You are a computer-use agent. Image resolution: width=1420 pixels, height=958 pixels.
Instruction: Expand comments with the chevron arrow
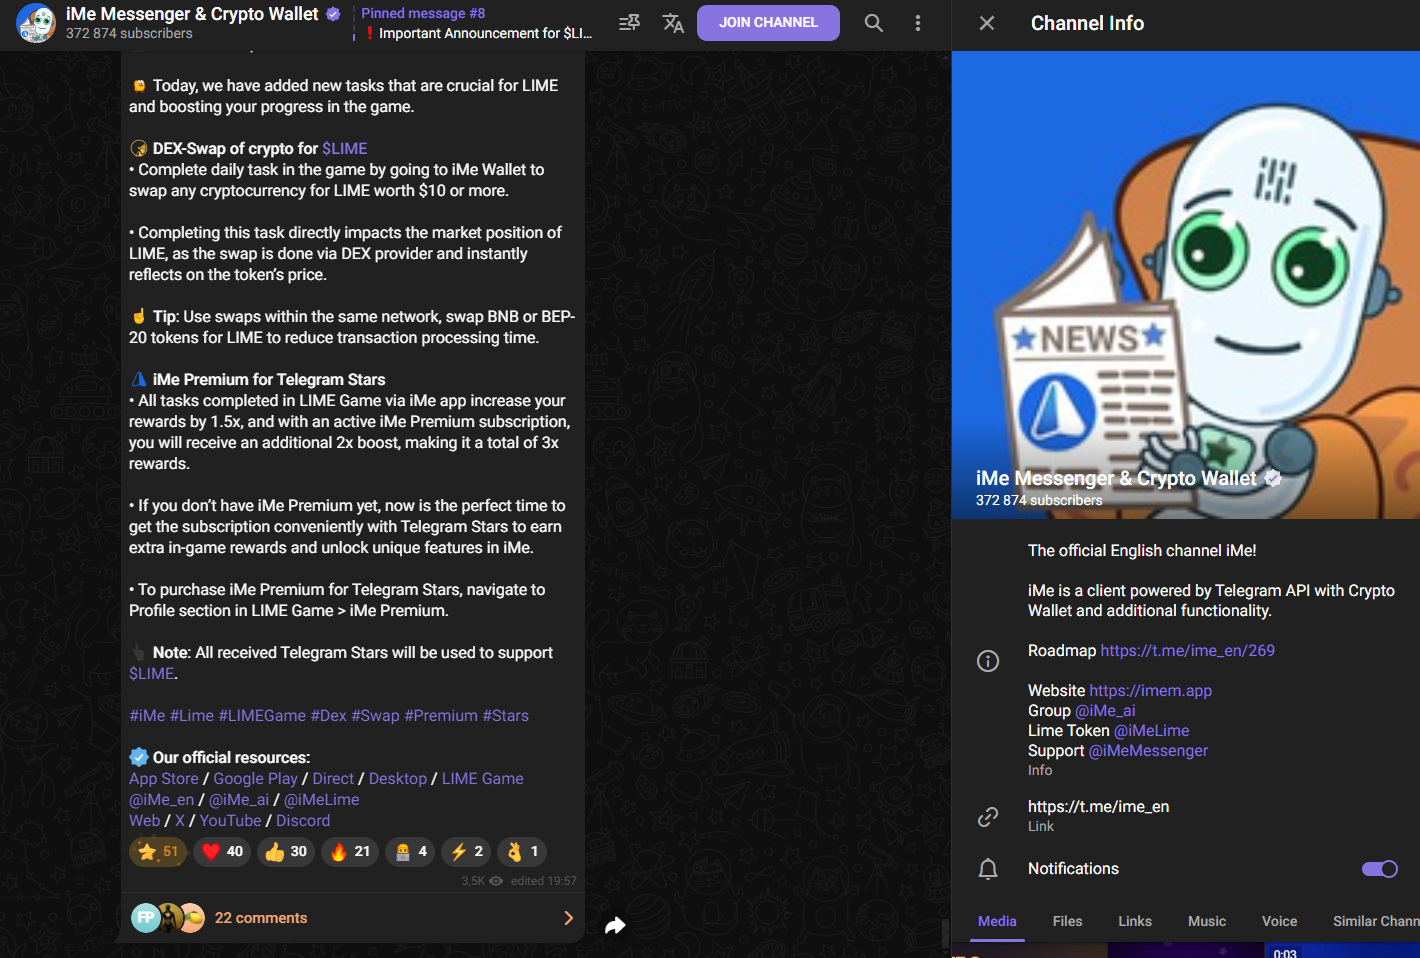tap(568, 918)
